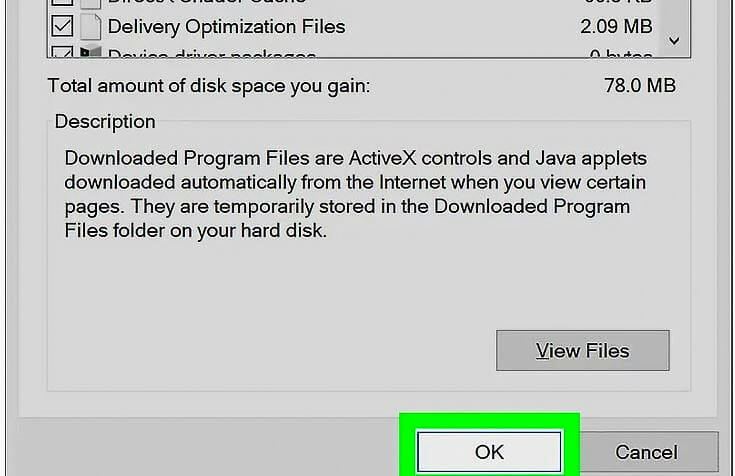735x476 pixels.
Task: Open View Files button
Action: pyautogui.click(x=583, y=350)
